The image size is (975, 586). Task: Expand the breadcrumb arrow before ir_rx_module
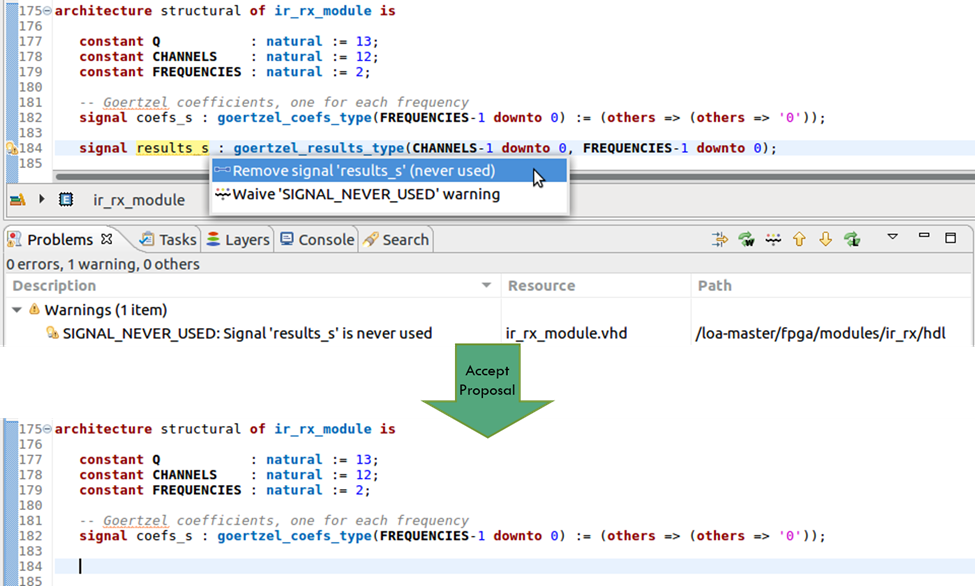pos(42,199)
